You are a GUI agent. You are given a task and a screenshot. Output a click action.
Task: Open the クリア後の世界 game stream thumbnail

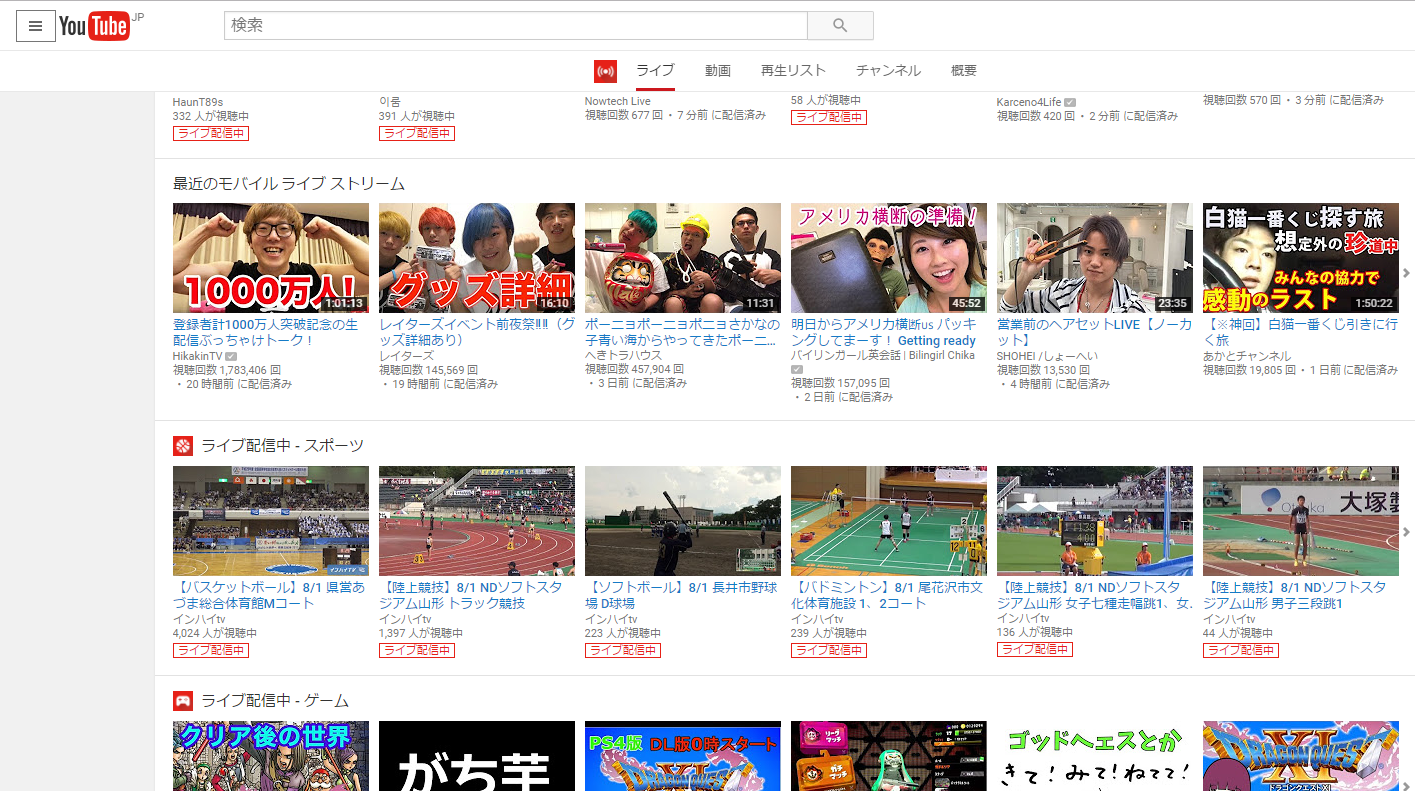[271, 756]
